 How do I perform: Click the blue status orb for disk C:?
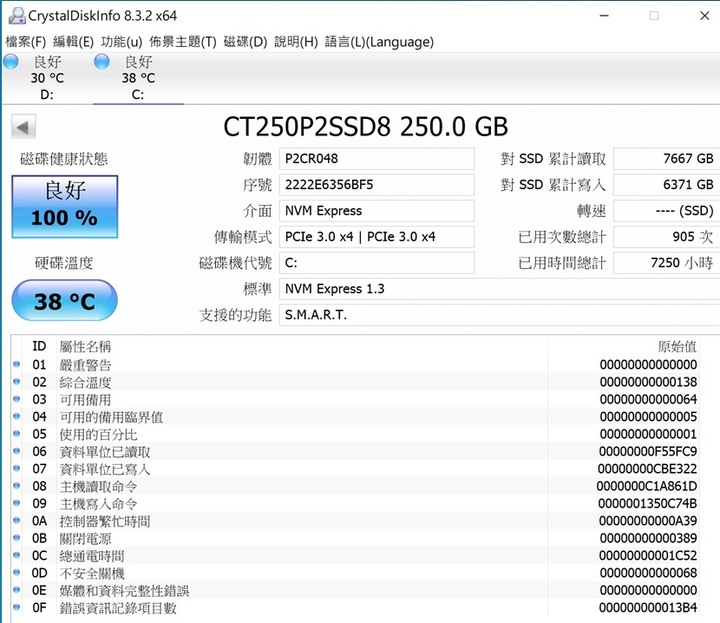pyautogui.click(x=102, y=62)
